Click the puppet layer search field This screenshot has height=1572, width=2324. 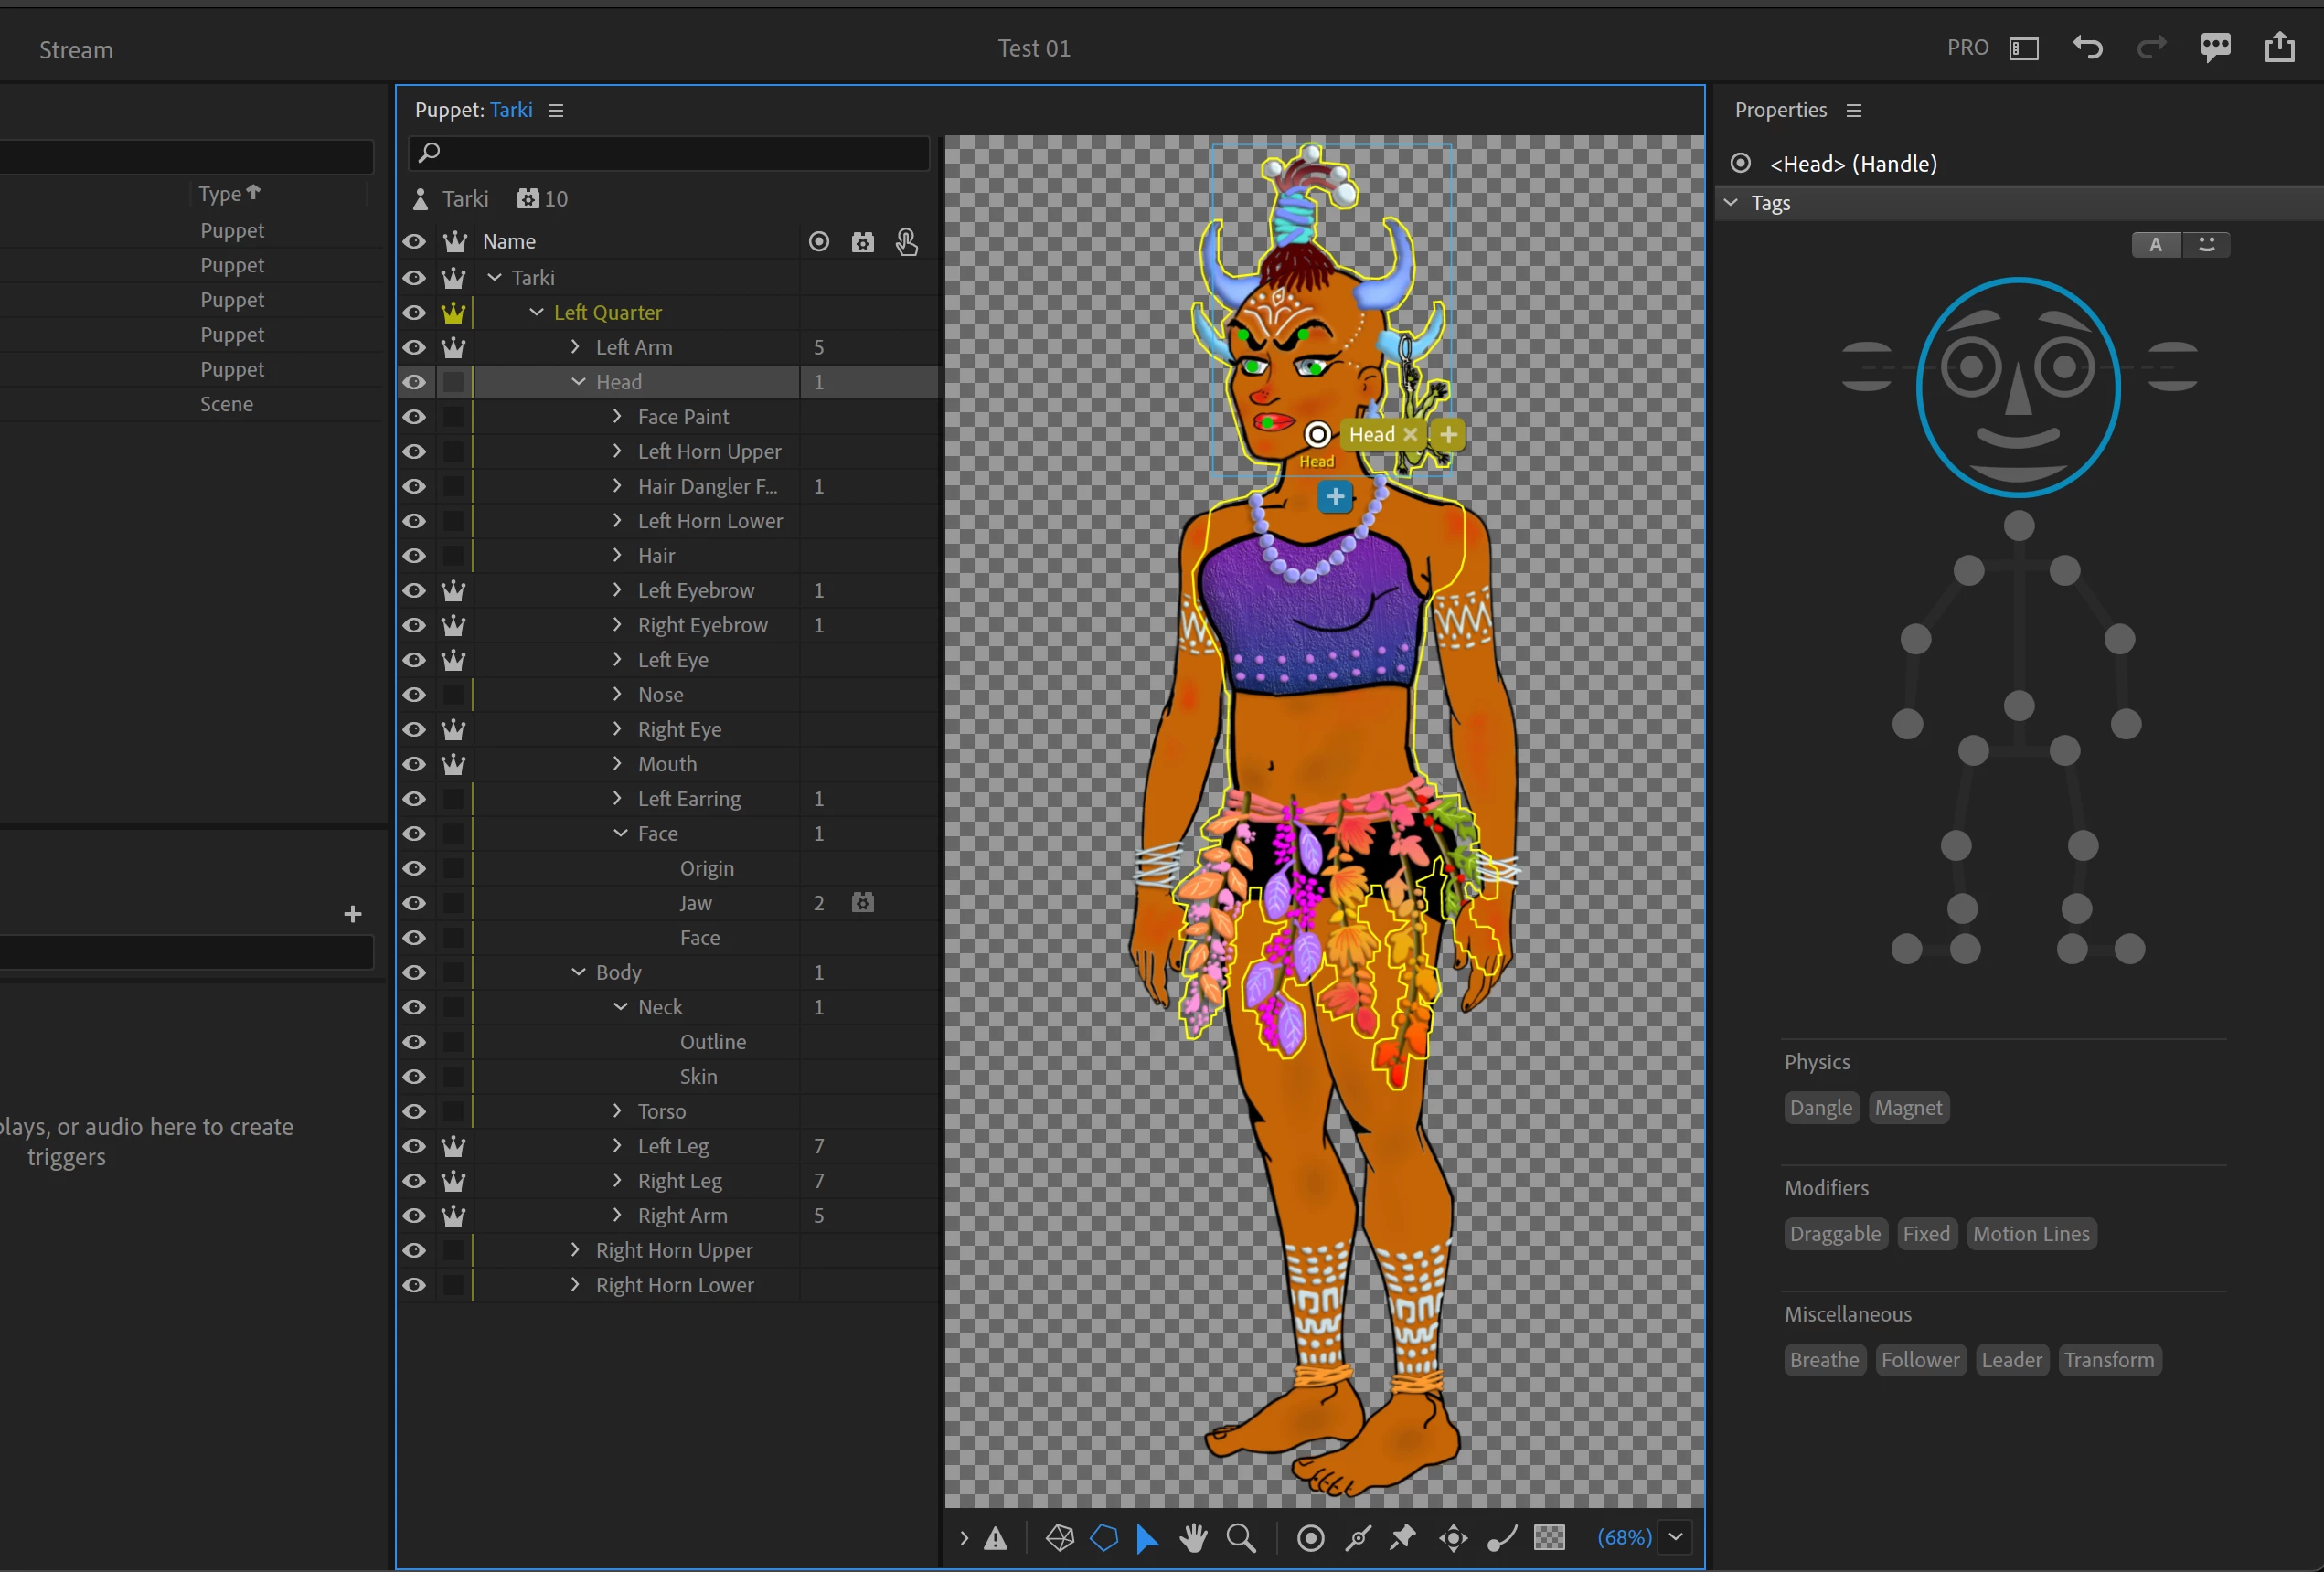click(x=670, y=153)
